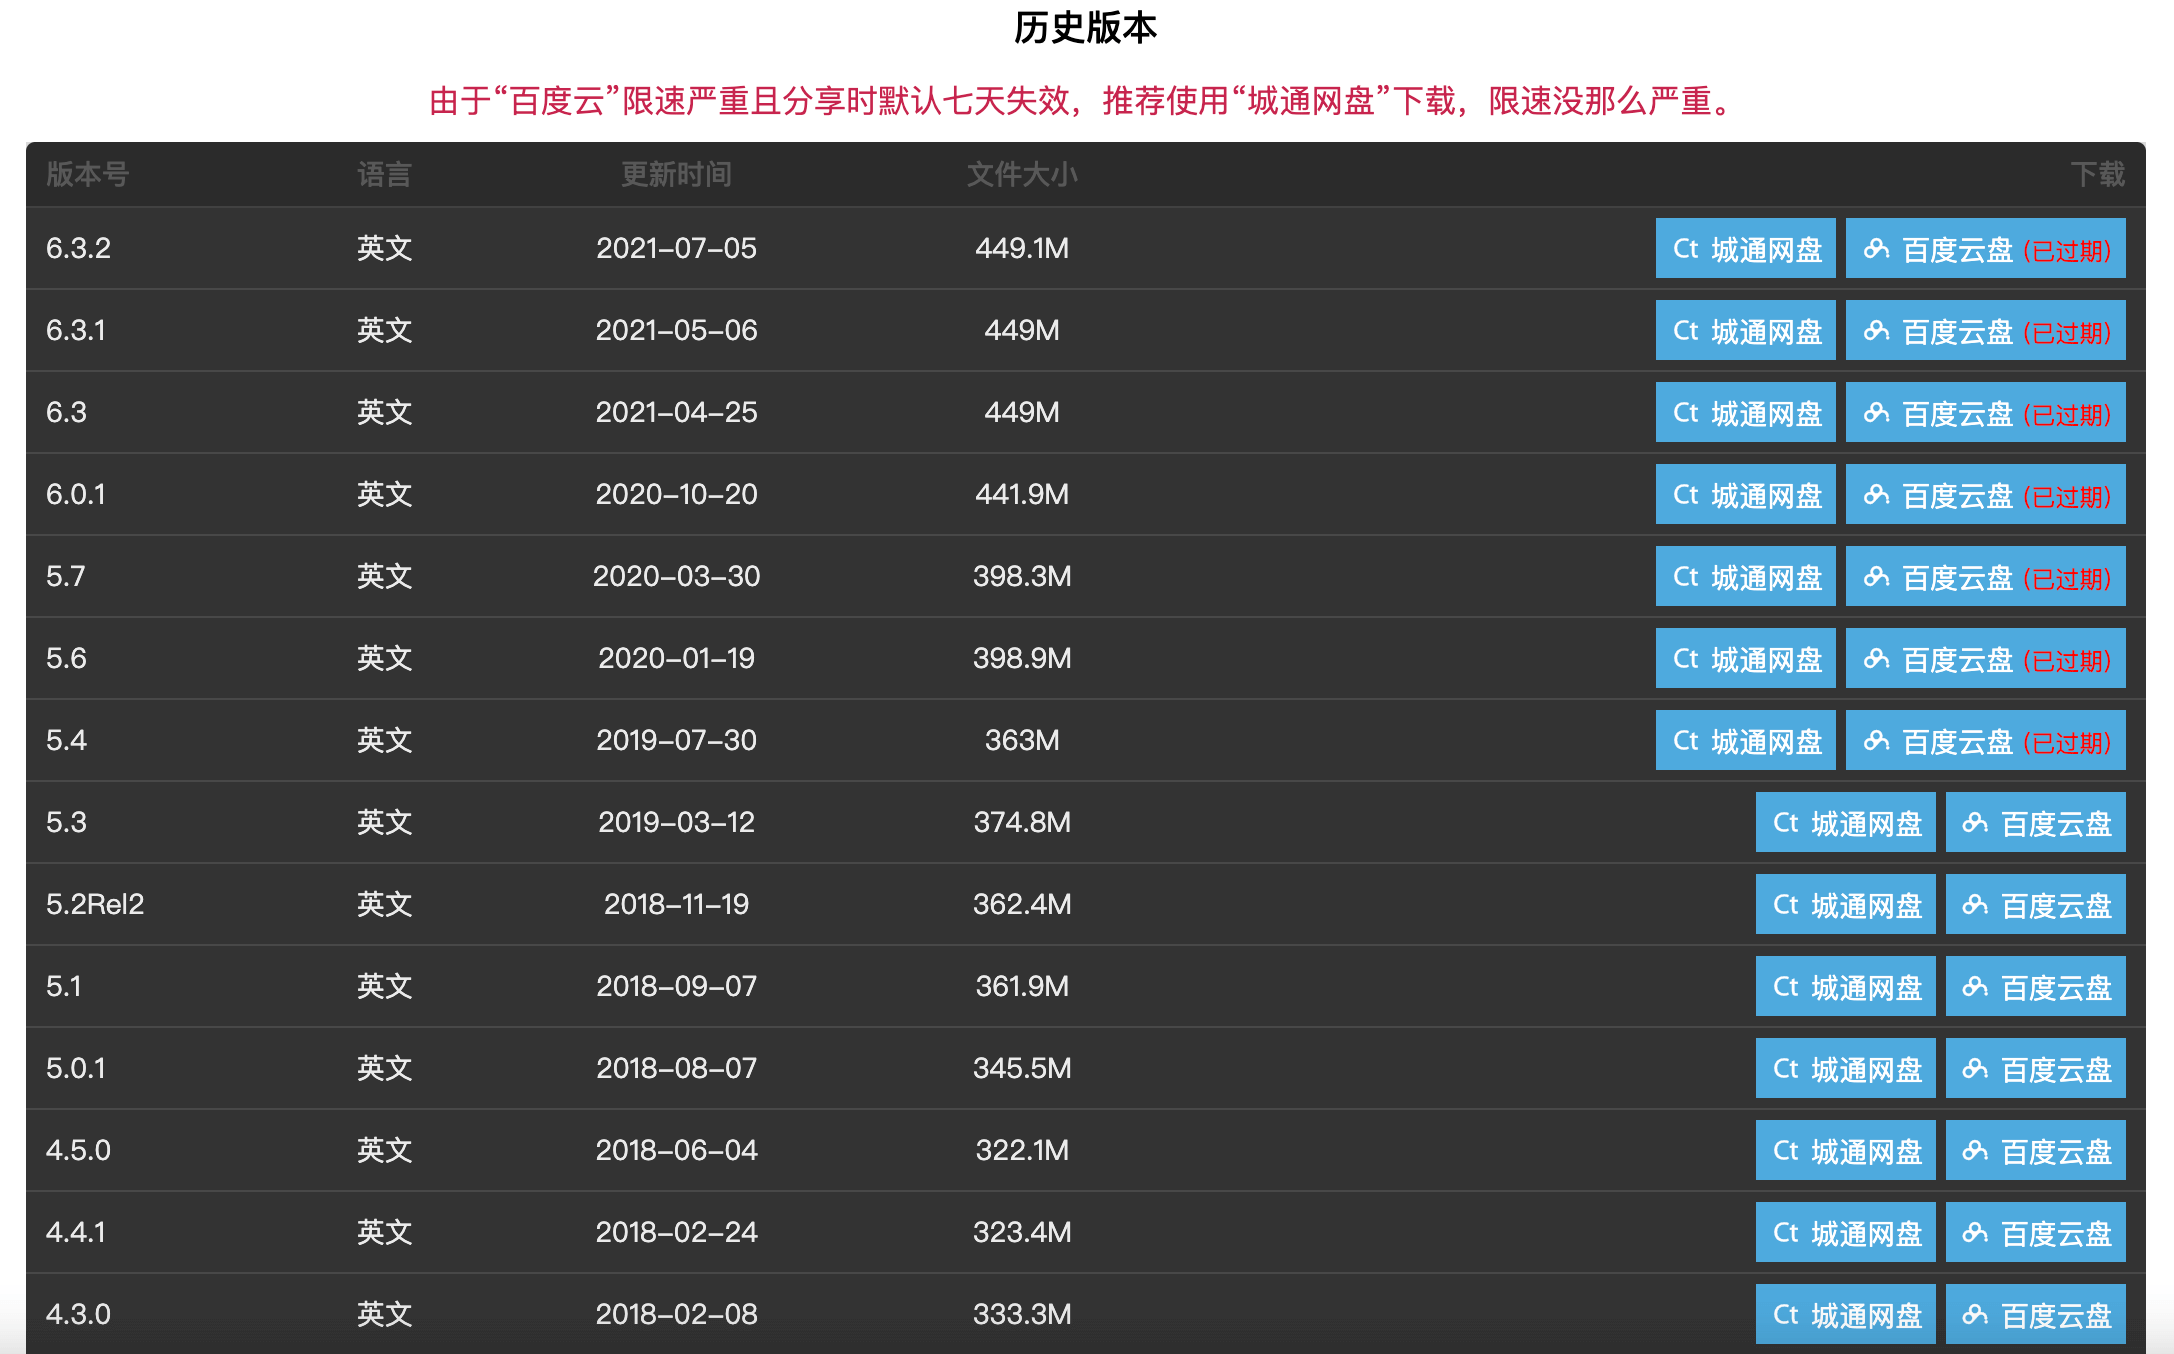Click date 2020-10-20
The image size is (2174, 1354).
tap(676, 494)
